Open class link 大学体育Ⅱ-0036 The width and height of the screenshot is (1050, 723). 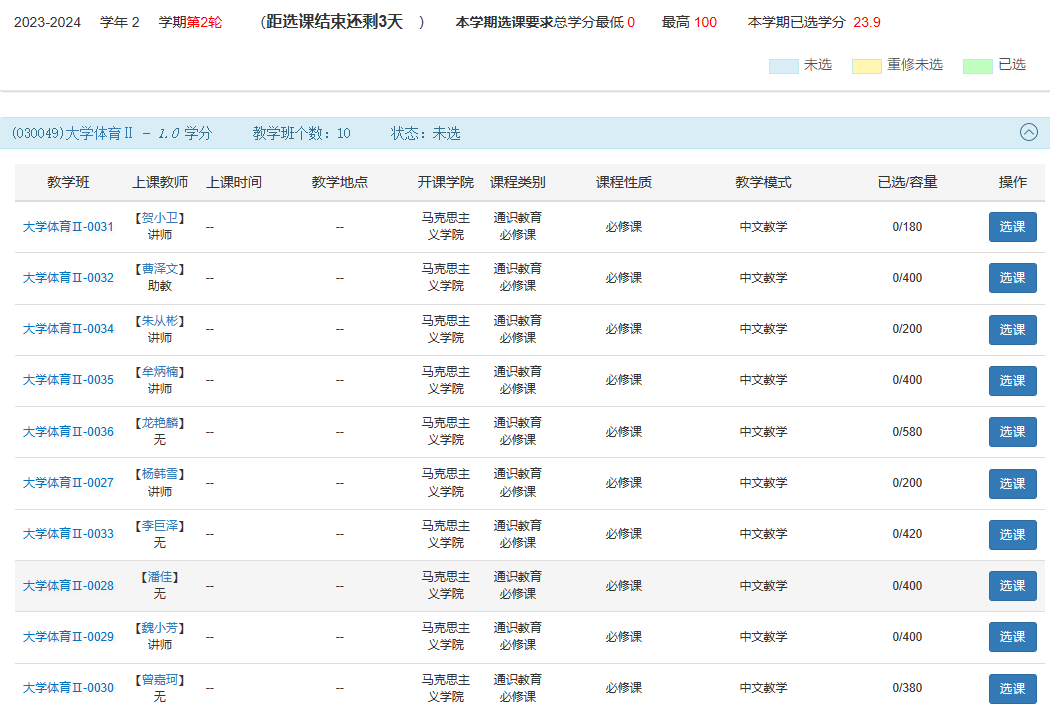click(68, 432)
